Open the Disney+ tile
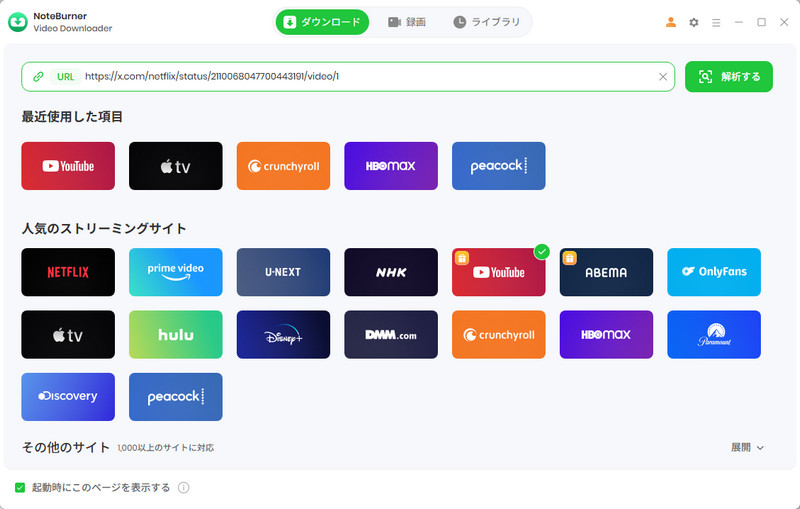Image resolution: width=800 pixels, height=509 pixels. pyautogui.click(x=283, y=335)
